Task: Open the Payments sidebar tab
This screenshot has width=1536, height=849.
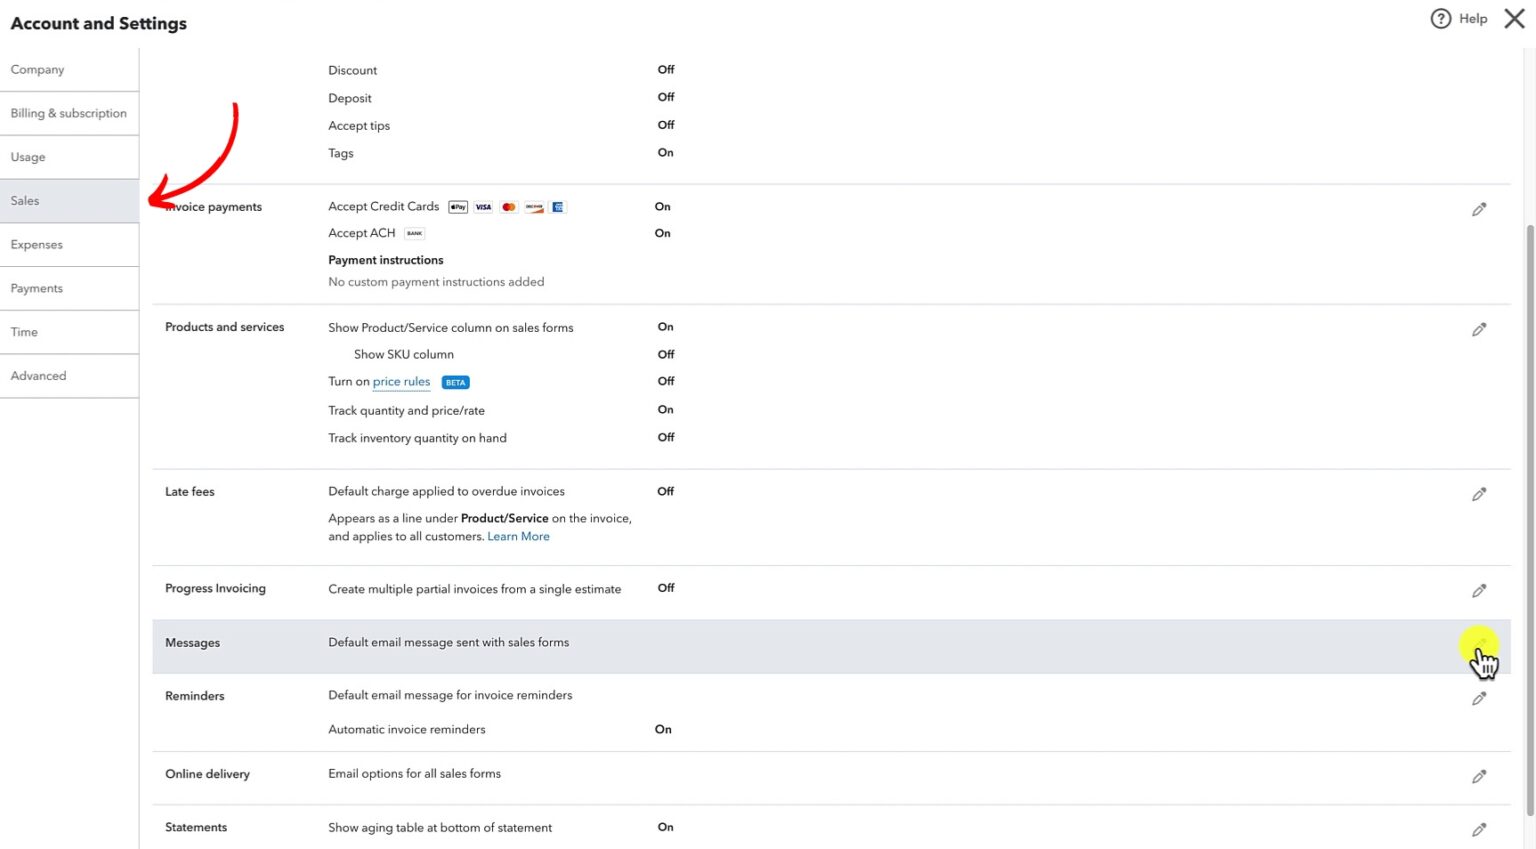Action: tap(69, 289)
